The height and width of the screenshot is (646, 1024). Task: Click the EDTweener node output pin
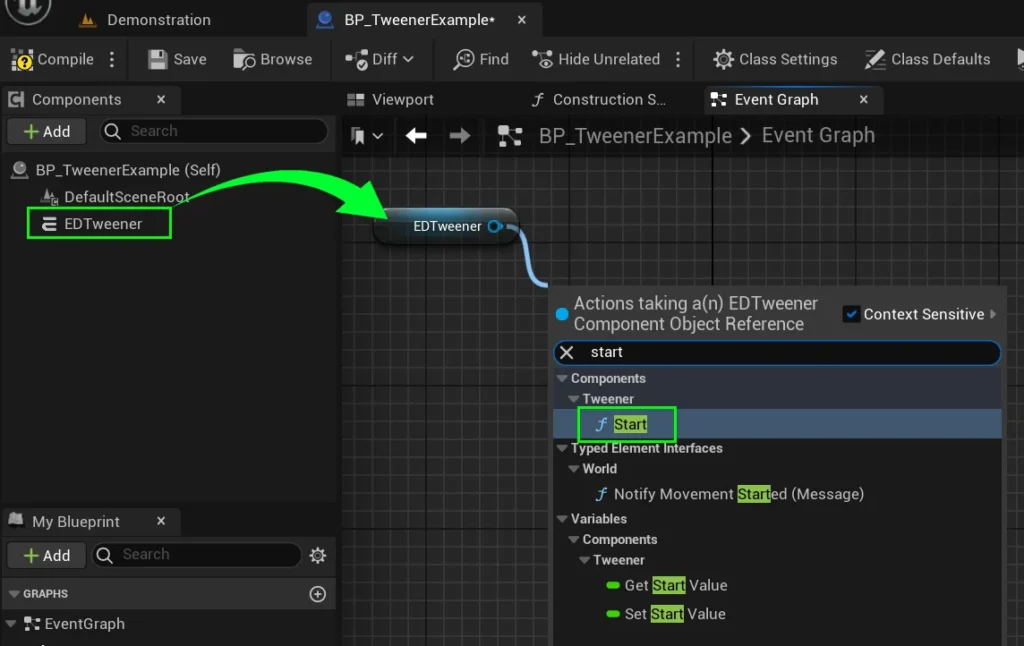[x=494, y=227]
